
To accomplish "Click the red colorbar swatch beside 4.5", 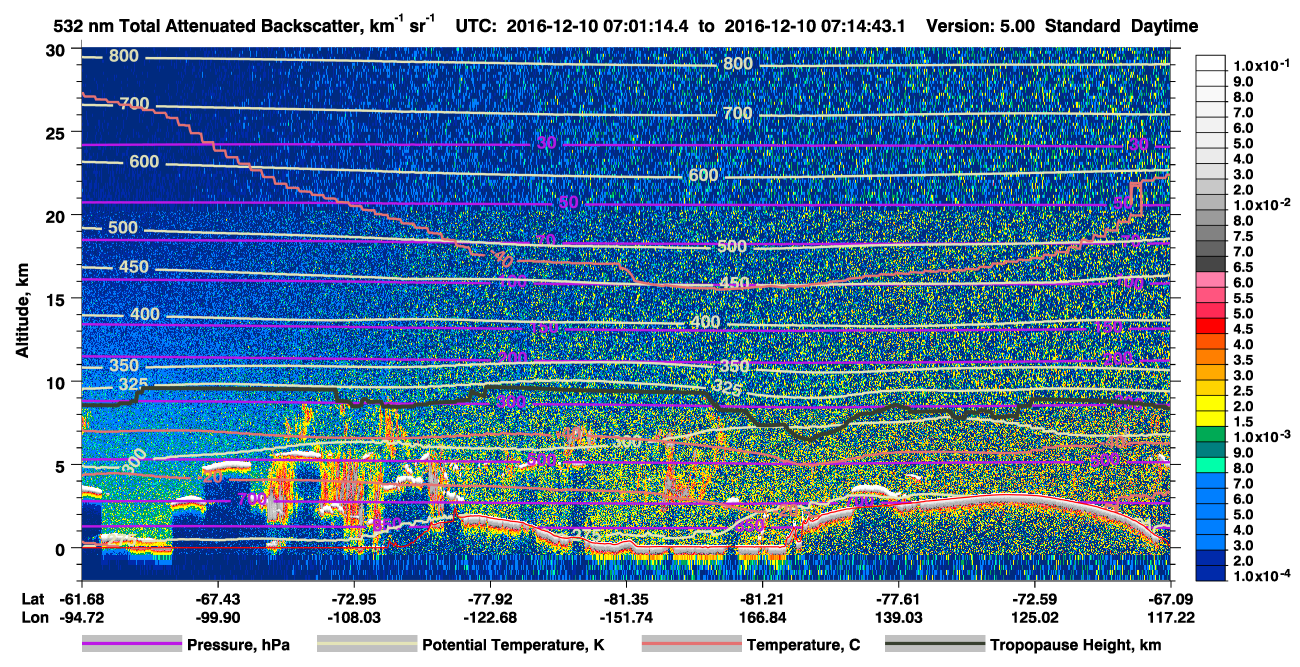I will (x=1212, y=328).
